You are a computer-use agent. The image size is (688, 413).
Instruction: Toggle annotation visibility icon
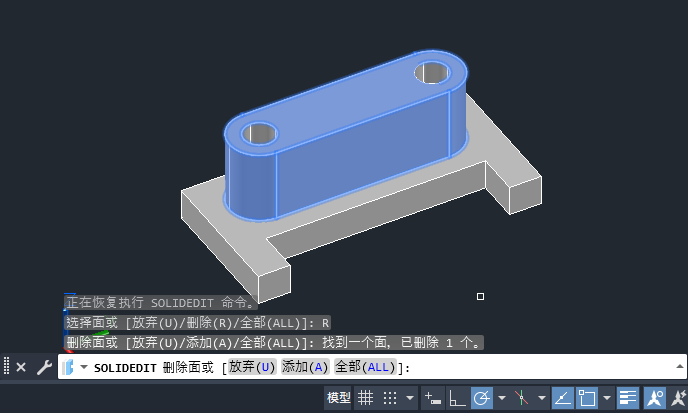[655, 398]
